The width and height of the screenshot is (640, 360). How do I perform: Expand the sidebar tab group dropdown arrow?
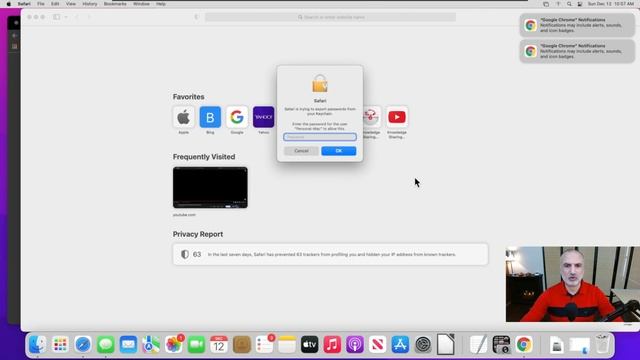(66, 17)
